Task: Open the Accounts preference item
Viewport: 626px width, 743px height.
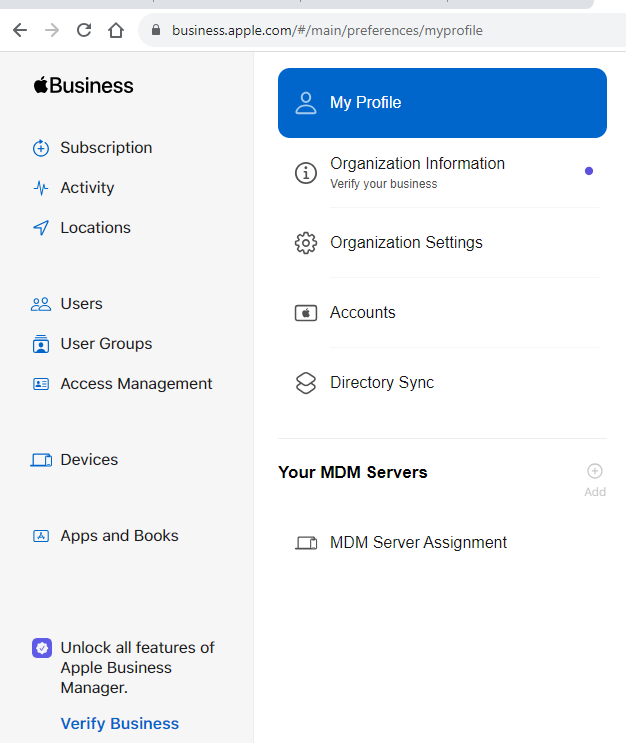Action: click(442, 313)
